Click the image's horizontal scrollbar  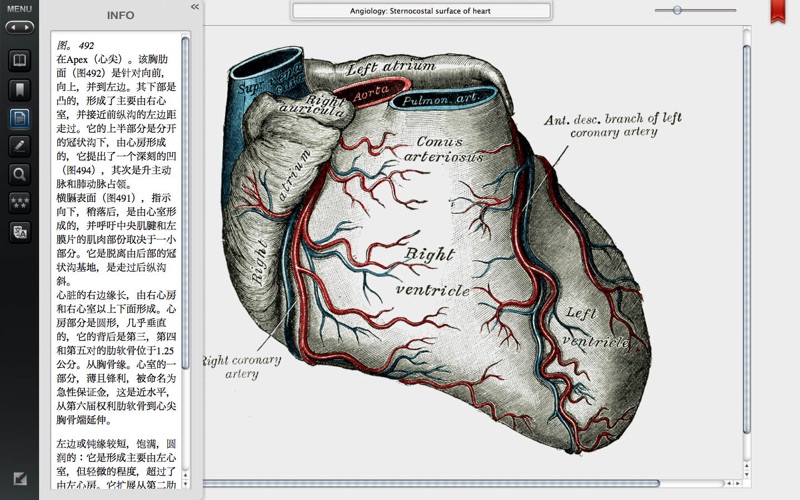pos(430,484)
